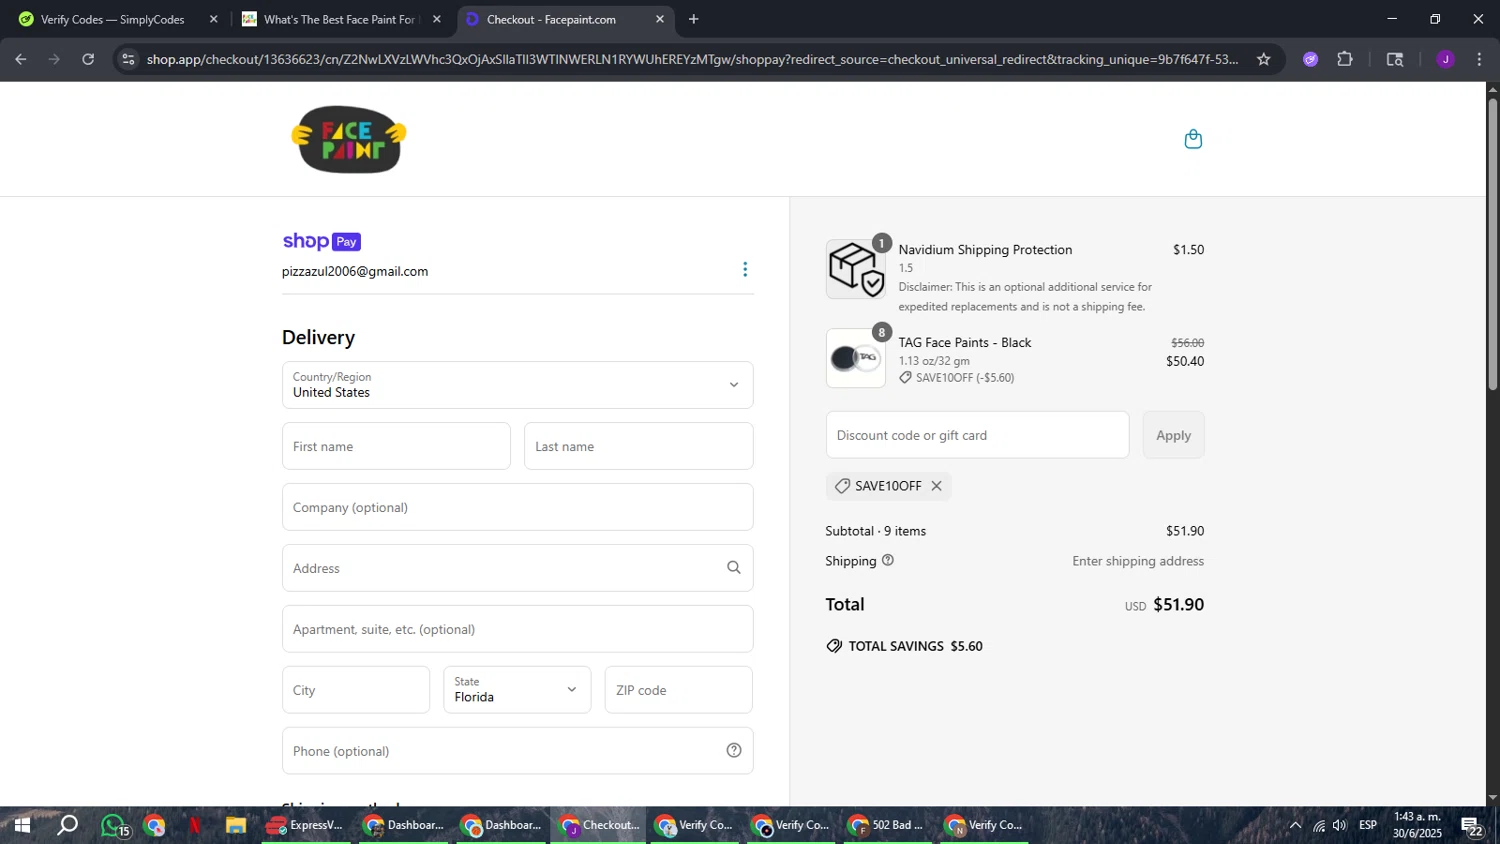The width and height of the screenshot is (1500, 844).
Task: Click the browser address bar URL
Action: pos(692,59)
